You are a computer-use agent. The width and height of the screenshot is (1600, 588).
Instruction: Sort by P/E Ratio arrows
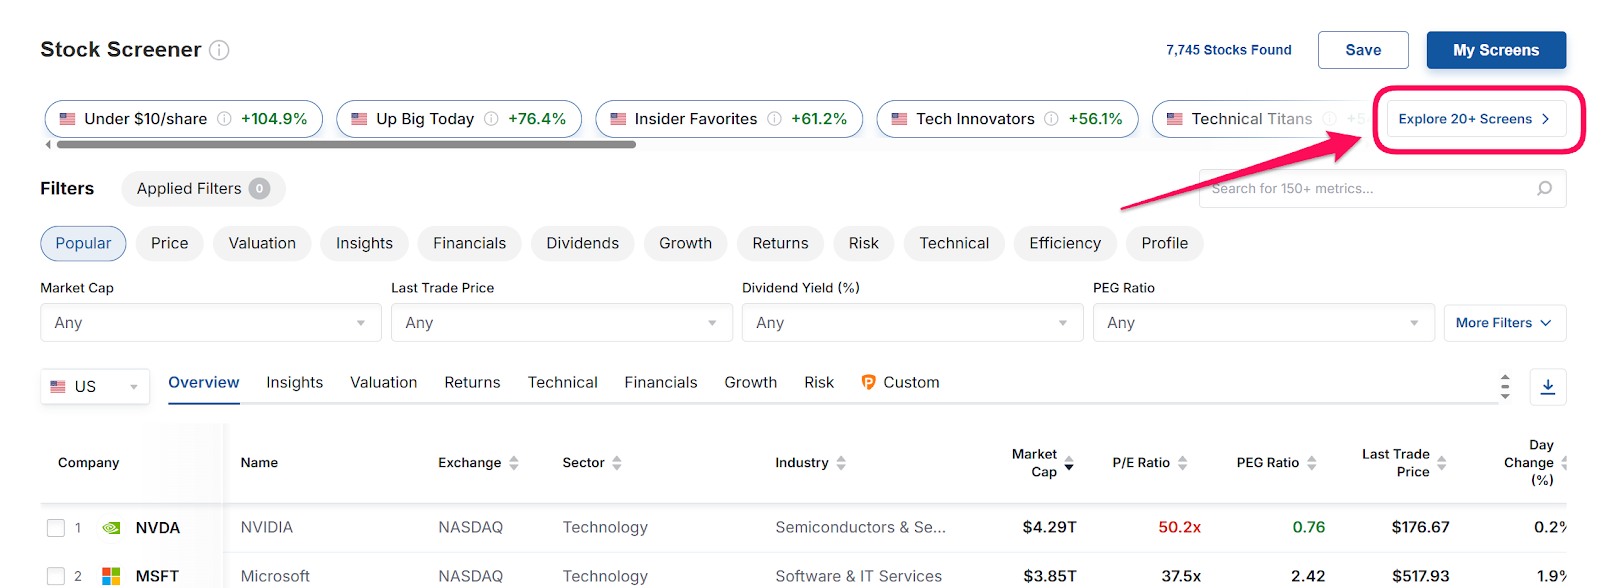1182,463
